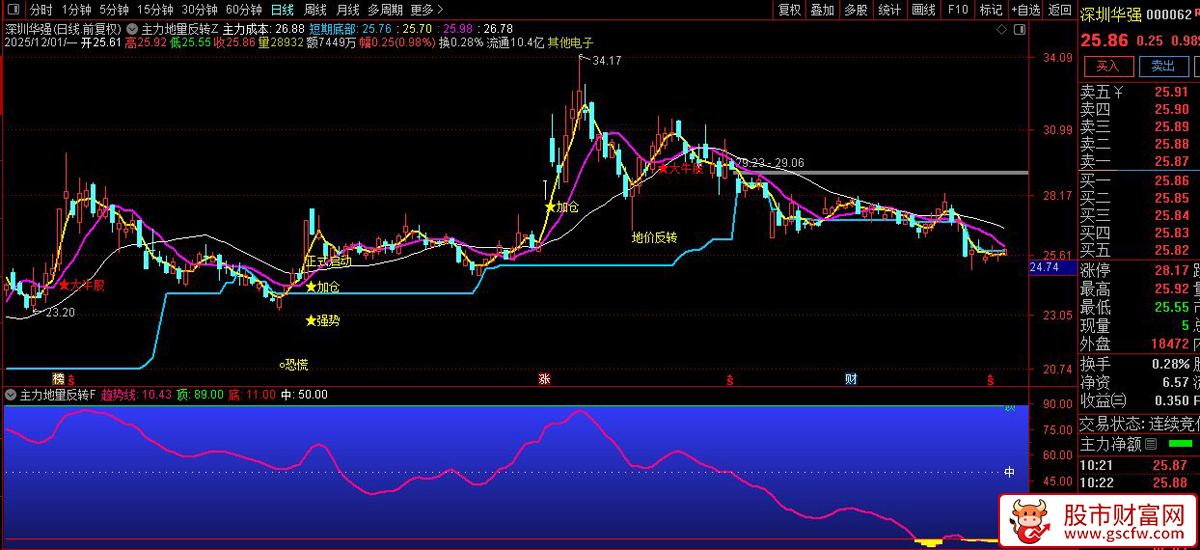Expand the 主力地量反转F sub-chart dropdown arrow

coord(11,395)
